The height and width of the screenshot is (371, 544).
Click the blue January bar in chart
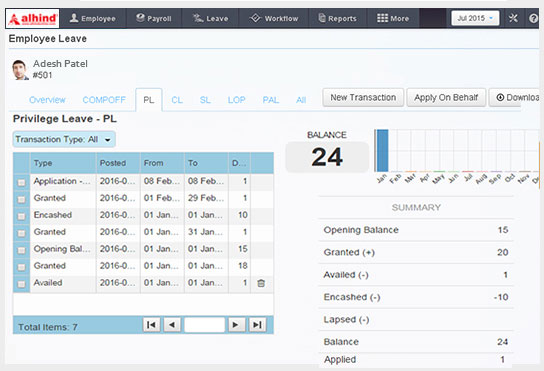(382, 150)
